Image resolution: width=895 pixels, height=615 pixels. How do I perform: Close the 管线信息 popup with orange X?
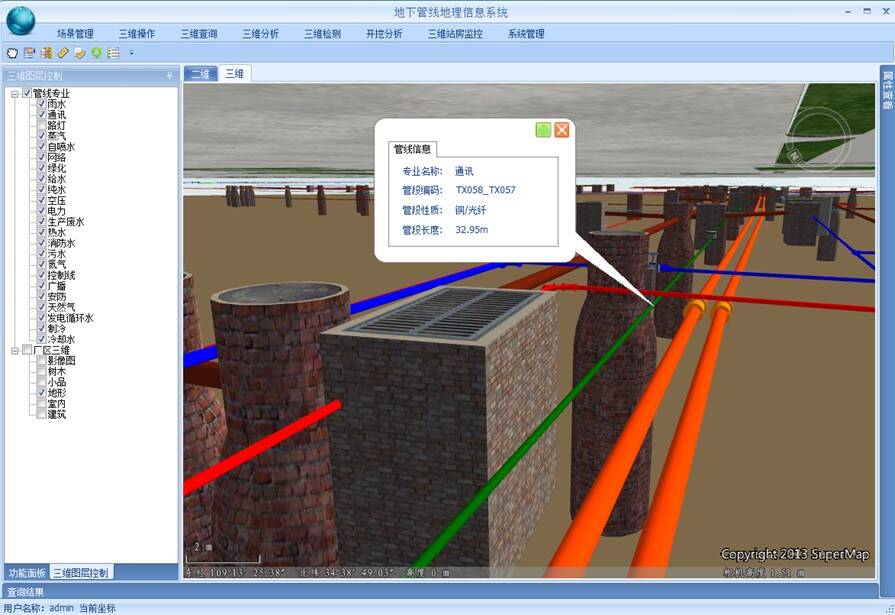(x=562, y=130)
